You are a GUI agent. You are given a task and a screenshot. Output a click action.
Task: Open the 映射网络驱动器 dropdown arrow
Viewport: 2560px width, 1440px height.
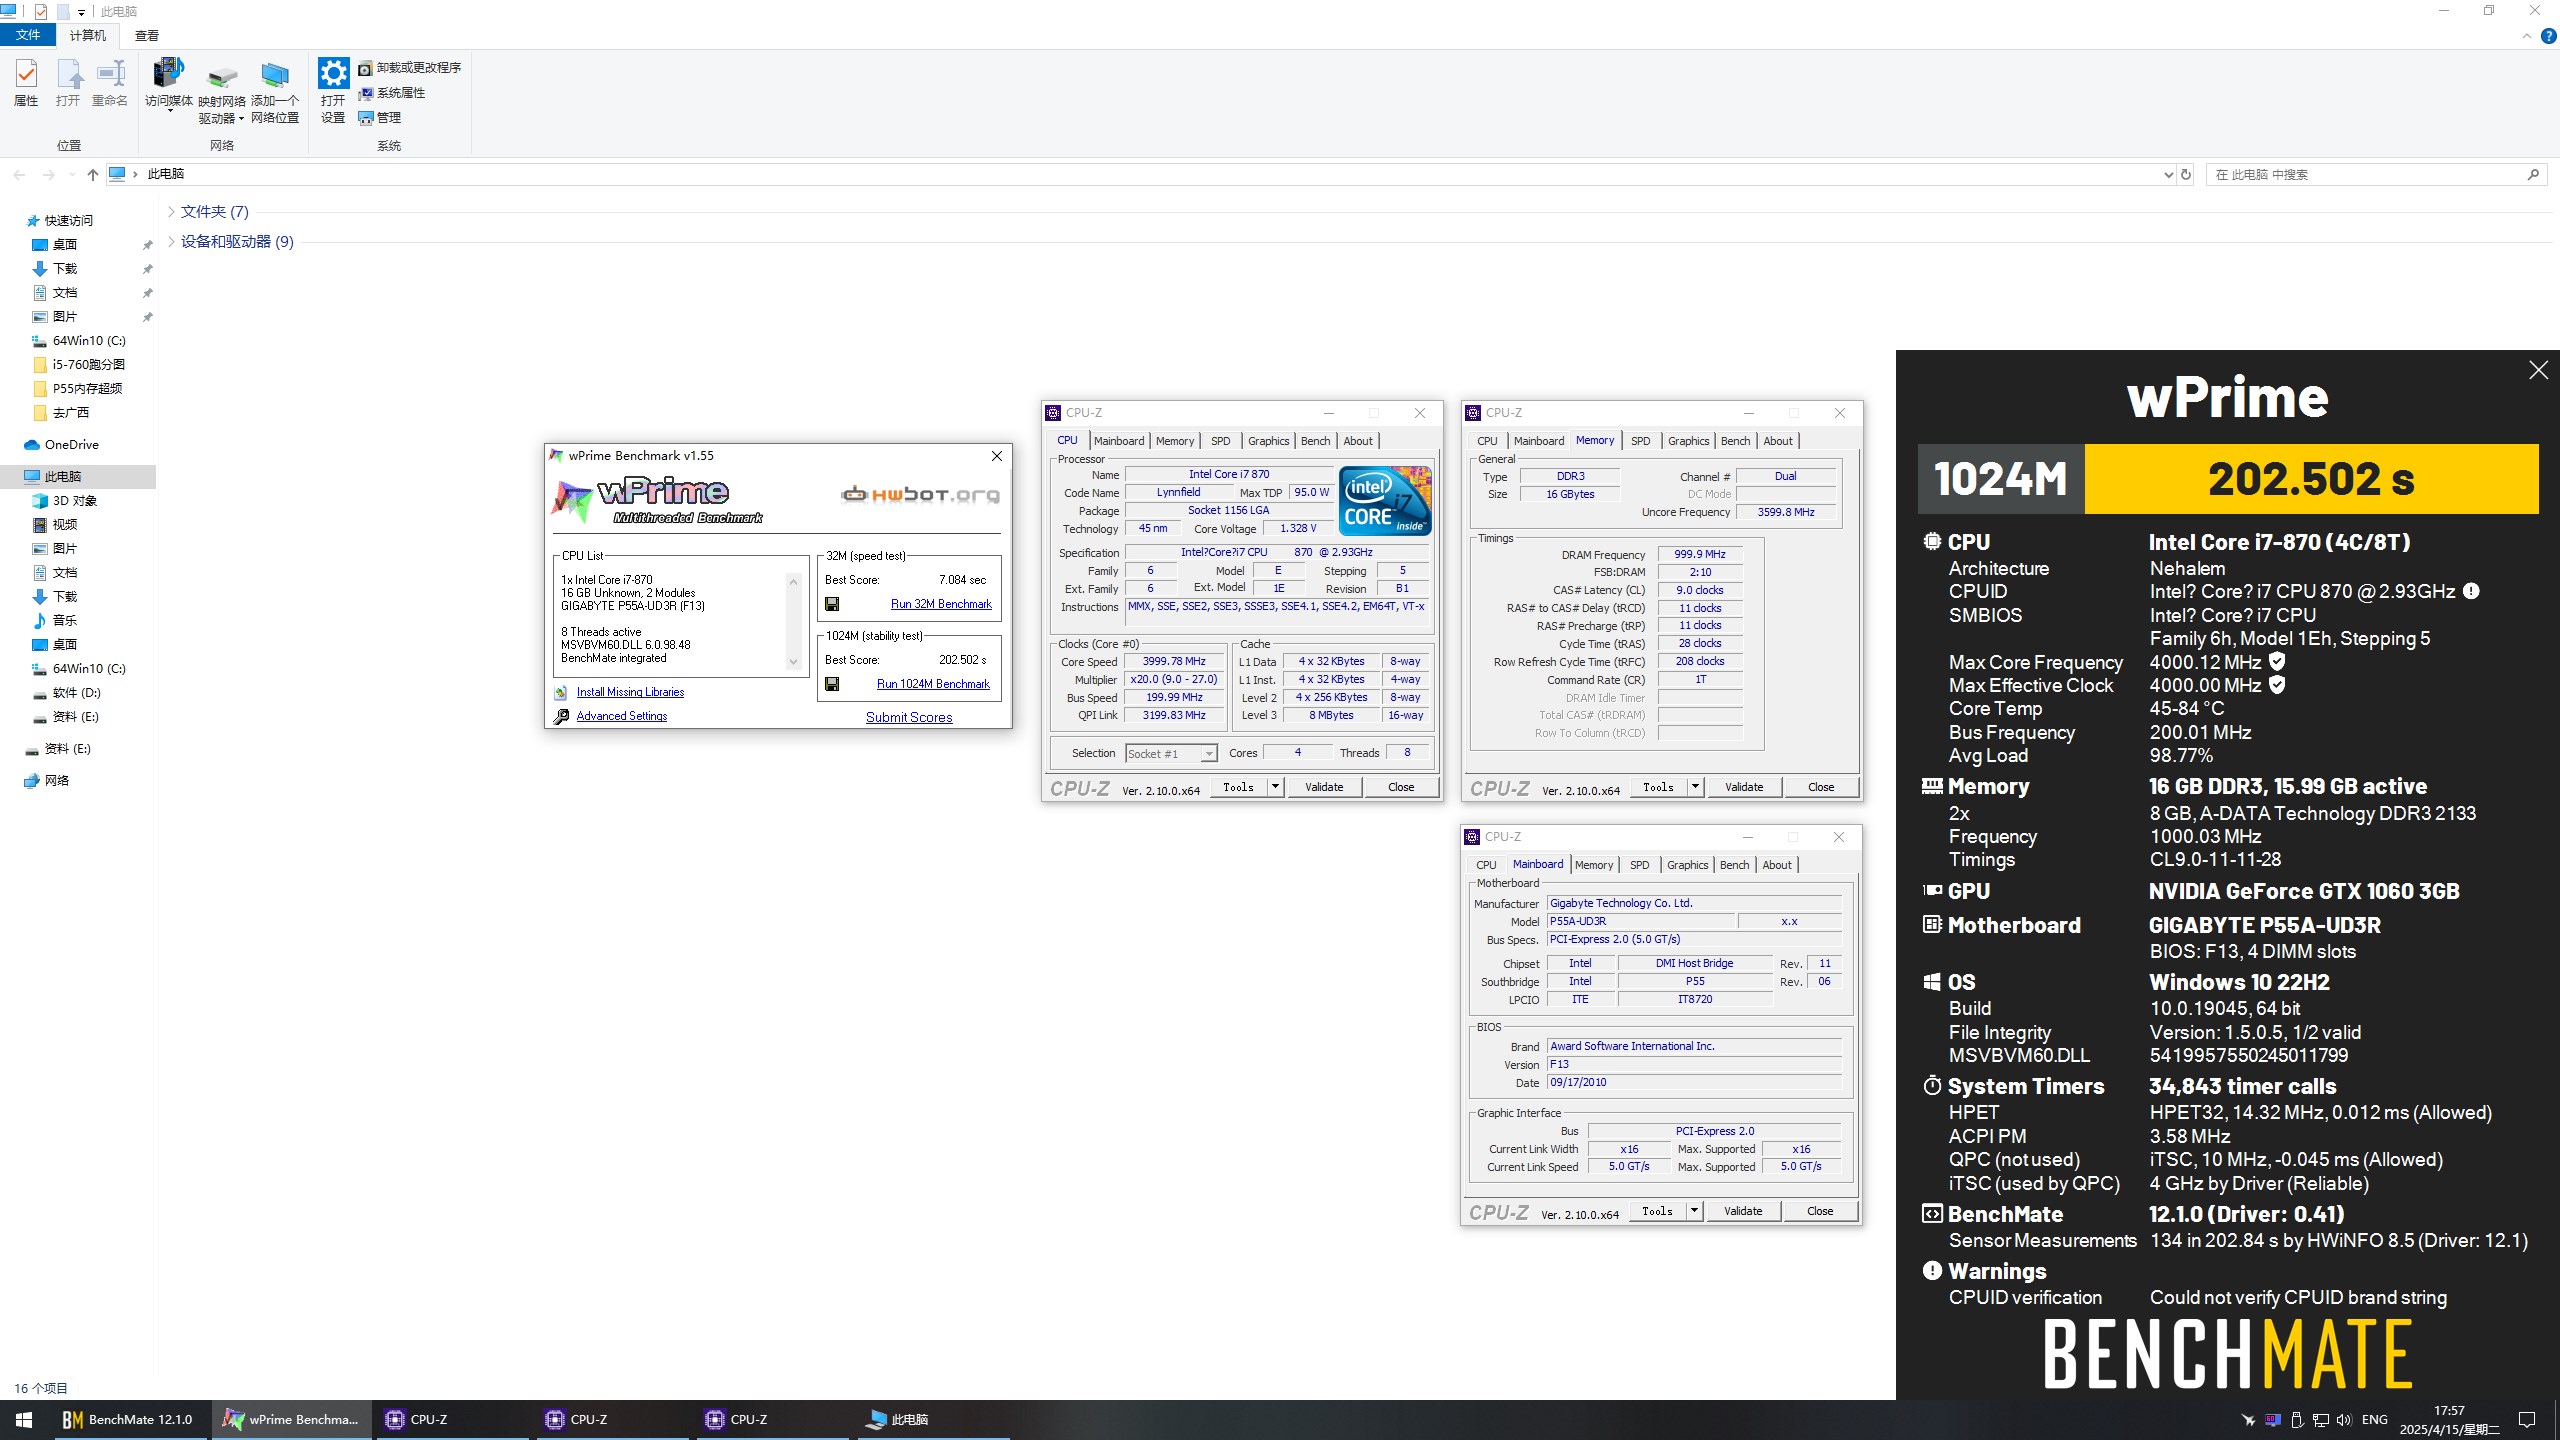click(x=242, y=119)
